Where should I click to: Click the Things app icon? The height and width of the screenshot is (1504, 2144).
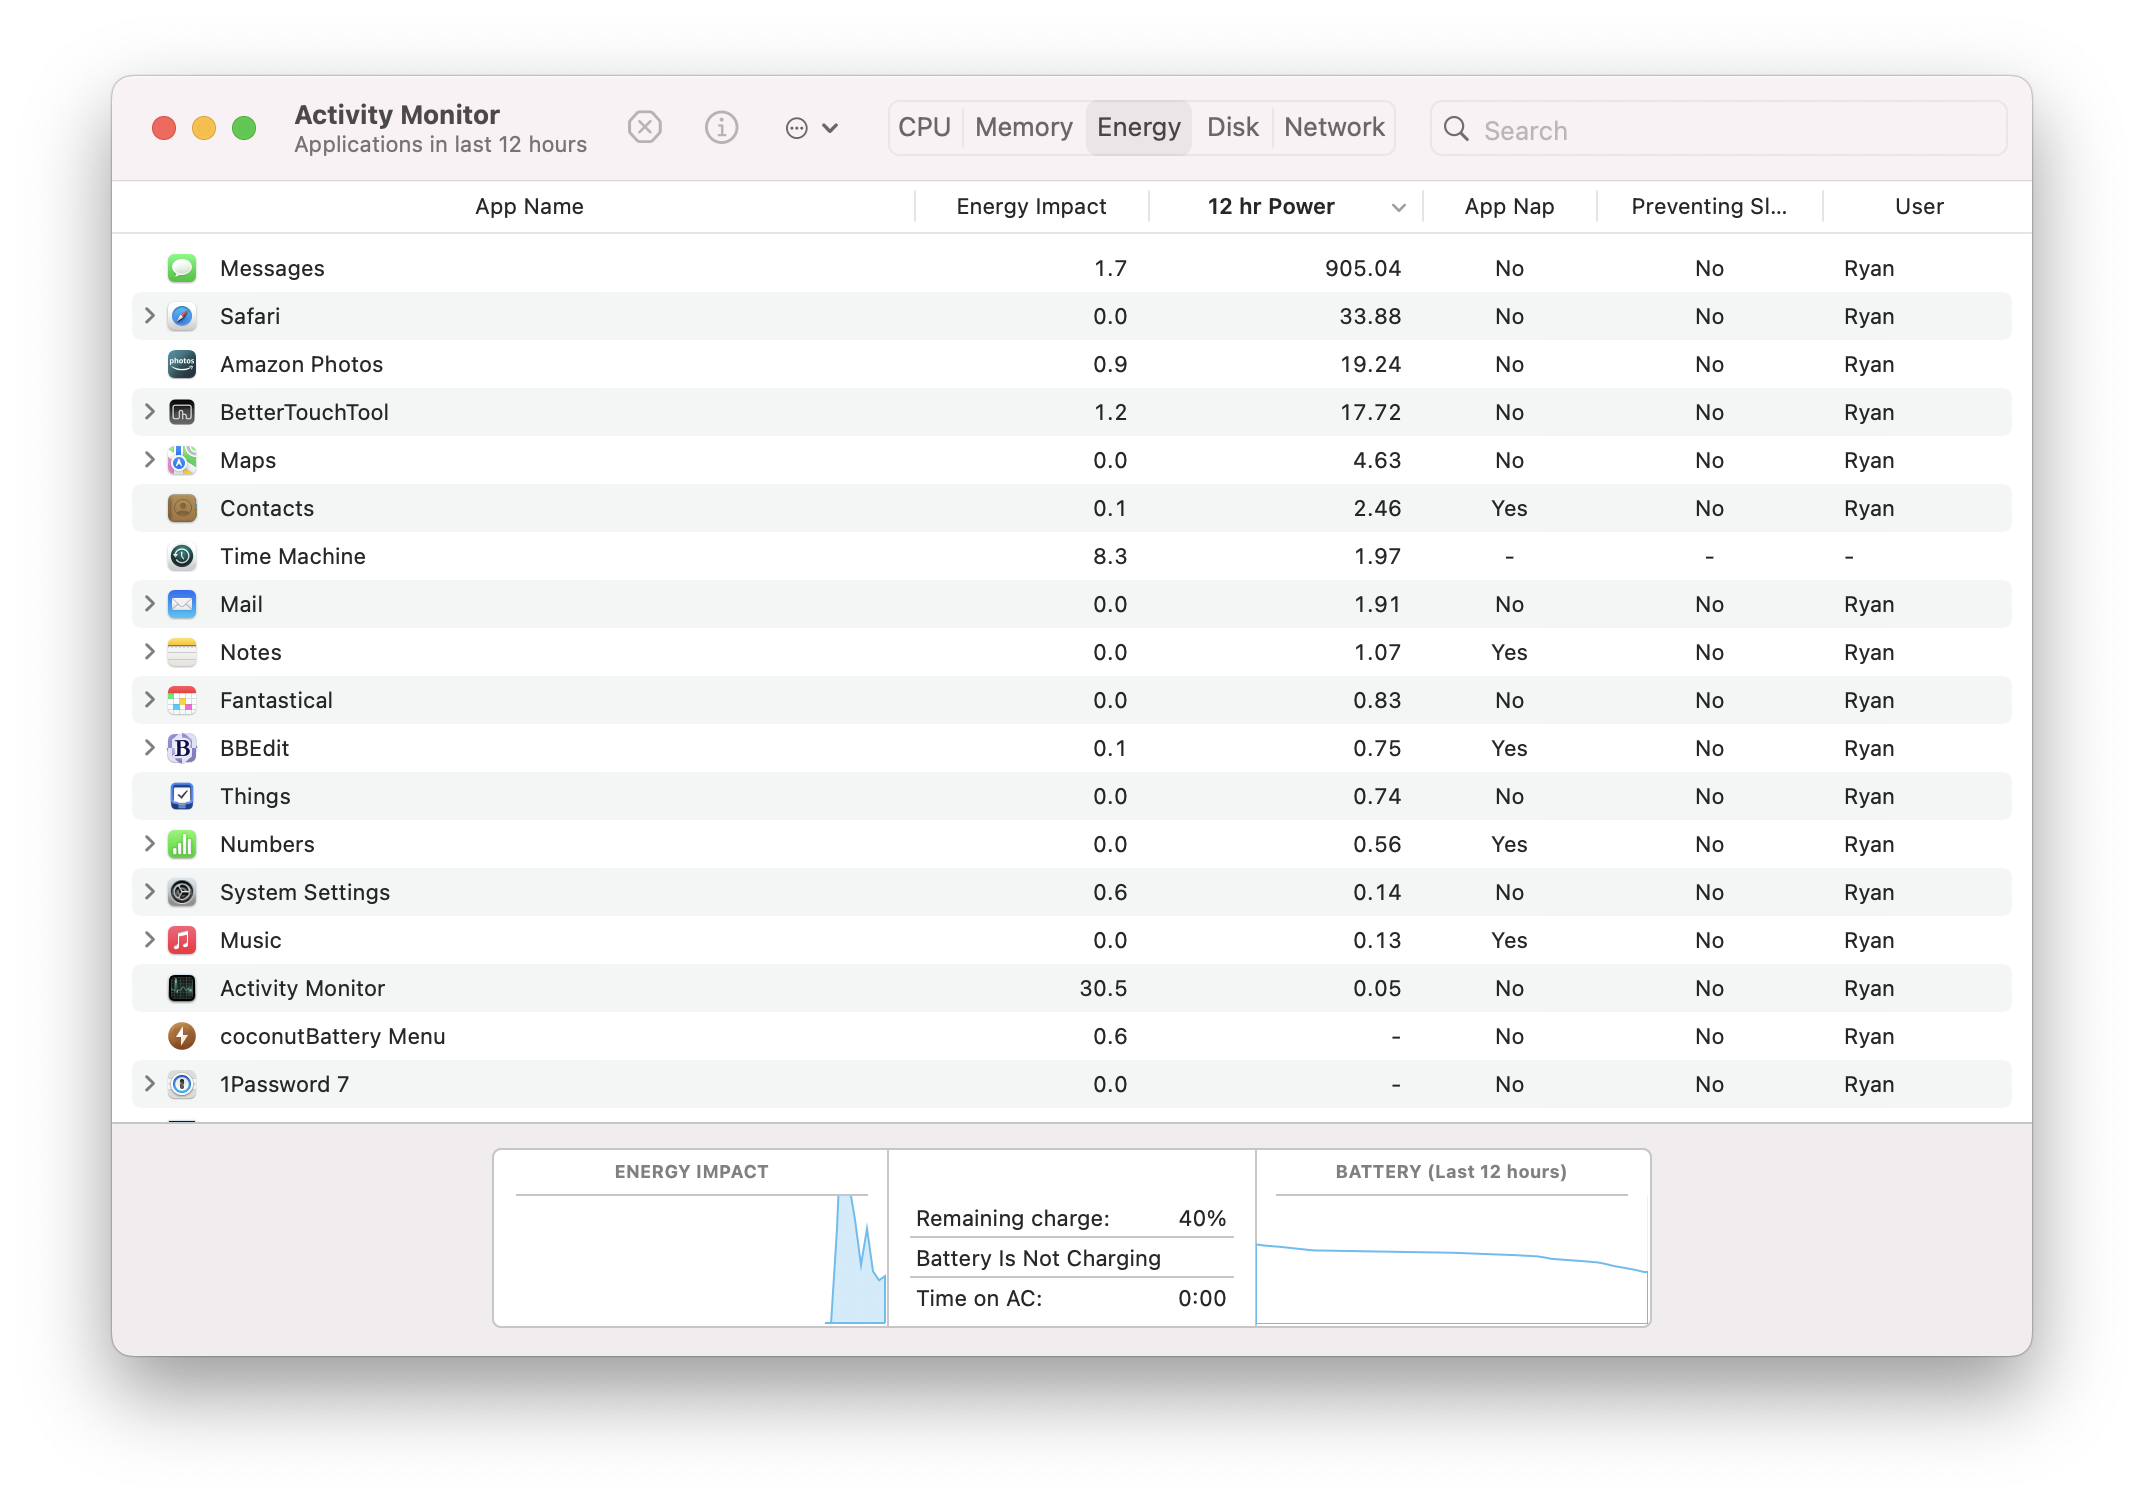pyautogui.click(x=182, y=796)
